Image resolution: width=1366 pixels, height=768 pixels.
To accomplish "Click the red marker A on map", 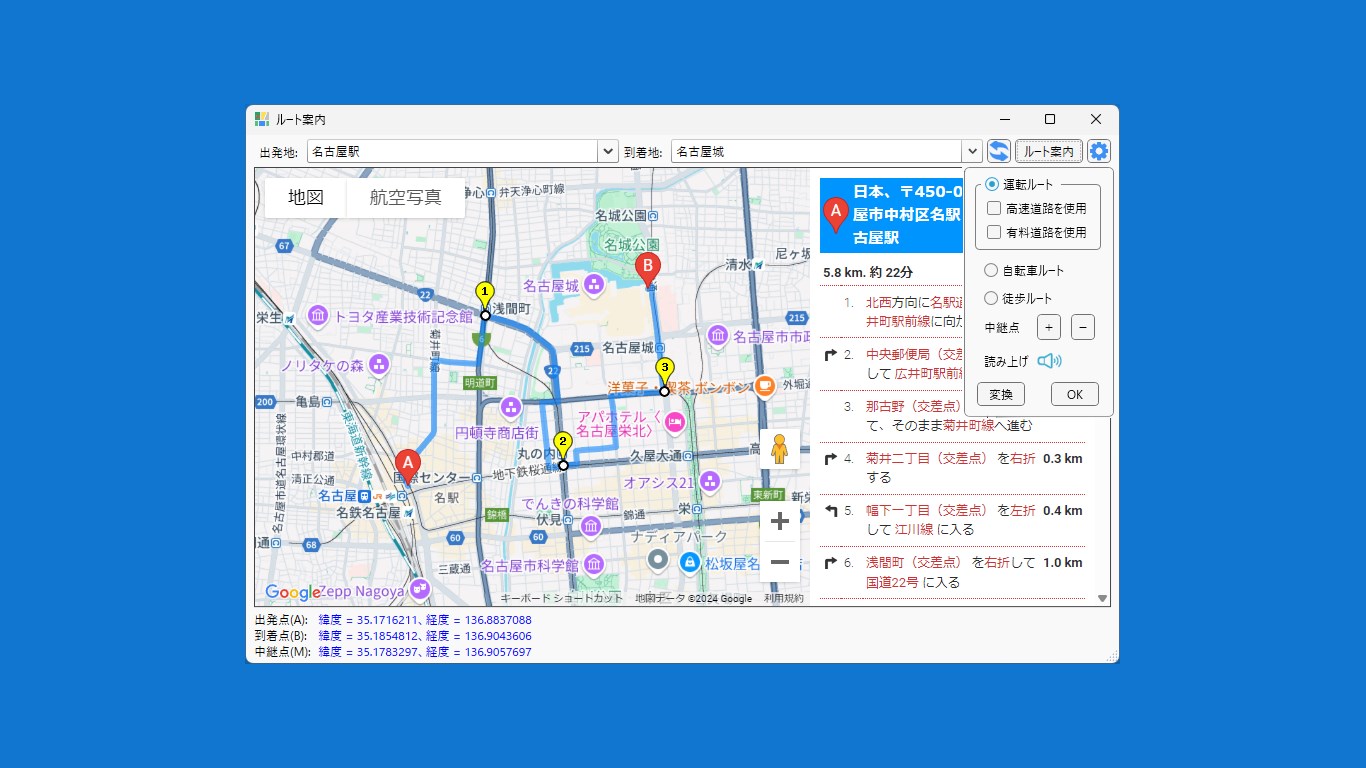I will (407, 467).
